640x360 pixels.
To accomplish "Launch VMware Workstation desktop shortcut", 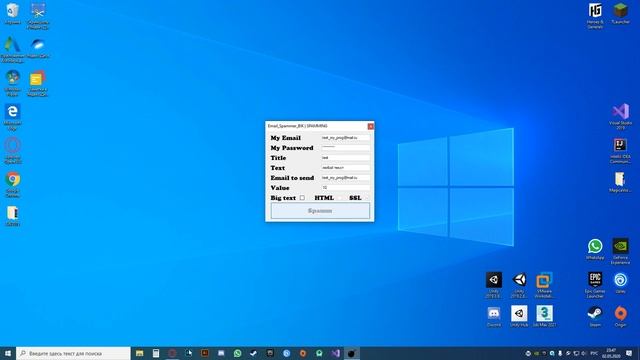I will click(544, 285).
